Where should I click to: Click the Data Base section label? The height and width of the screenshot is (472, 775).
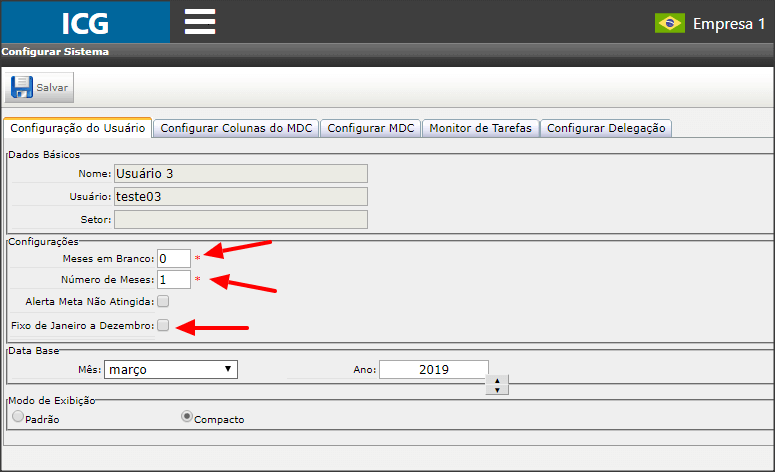34,350
